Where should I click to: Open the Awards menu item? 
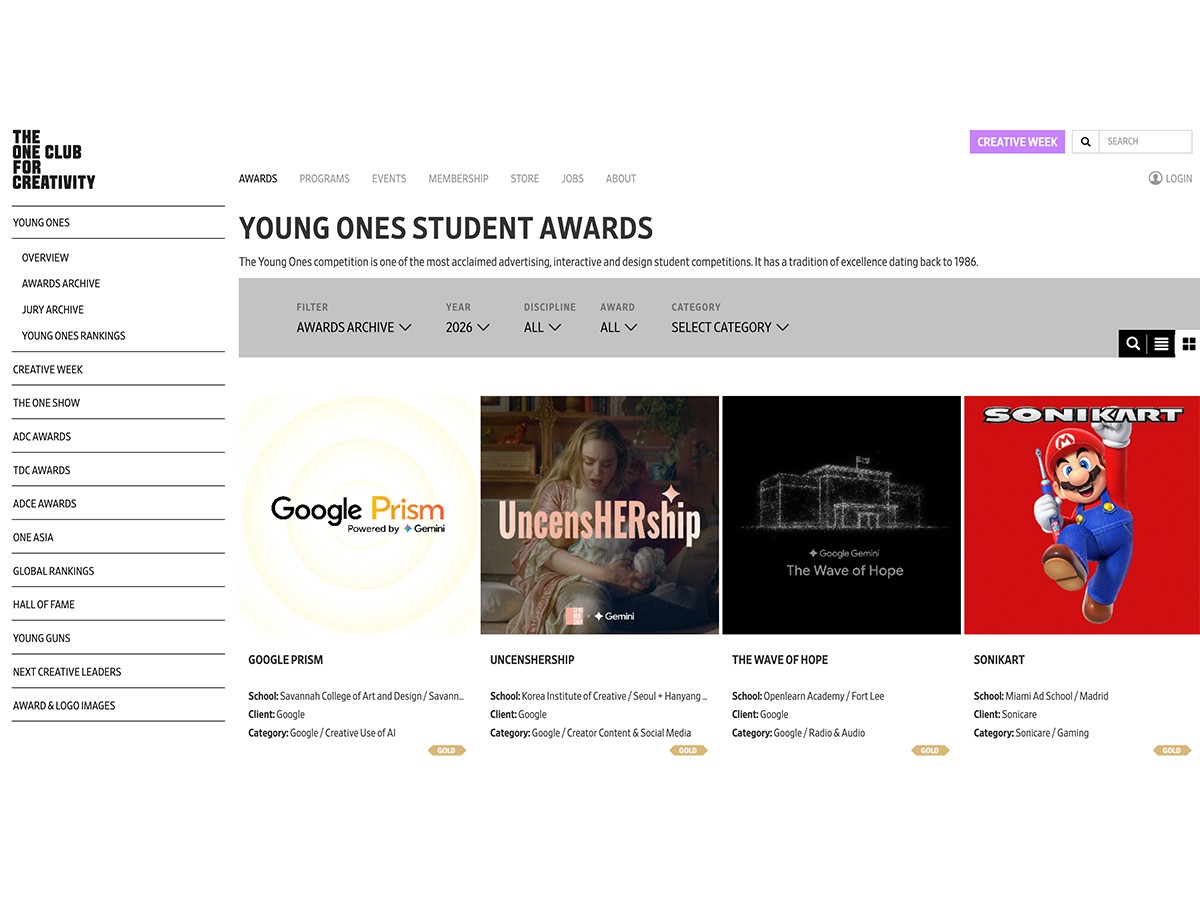258,179
